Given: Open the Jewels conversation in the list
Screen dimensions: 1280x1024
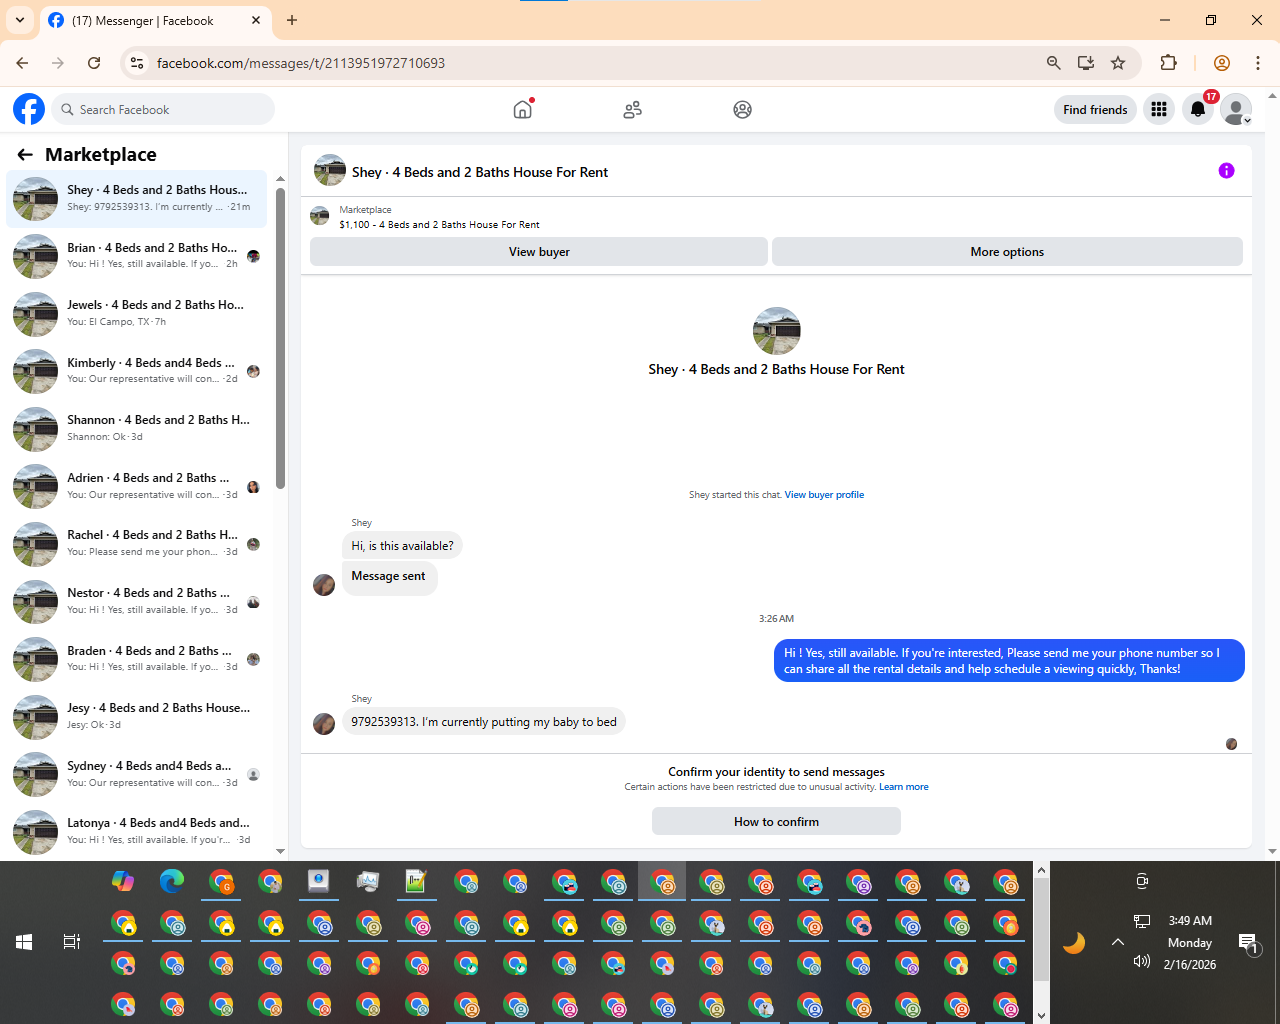Looking at the screenshot, I should 137,314.
